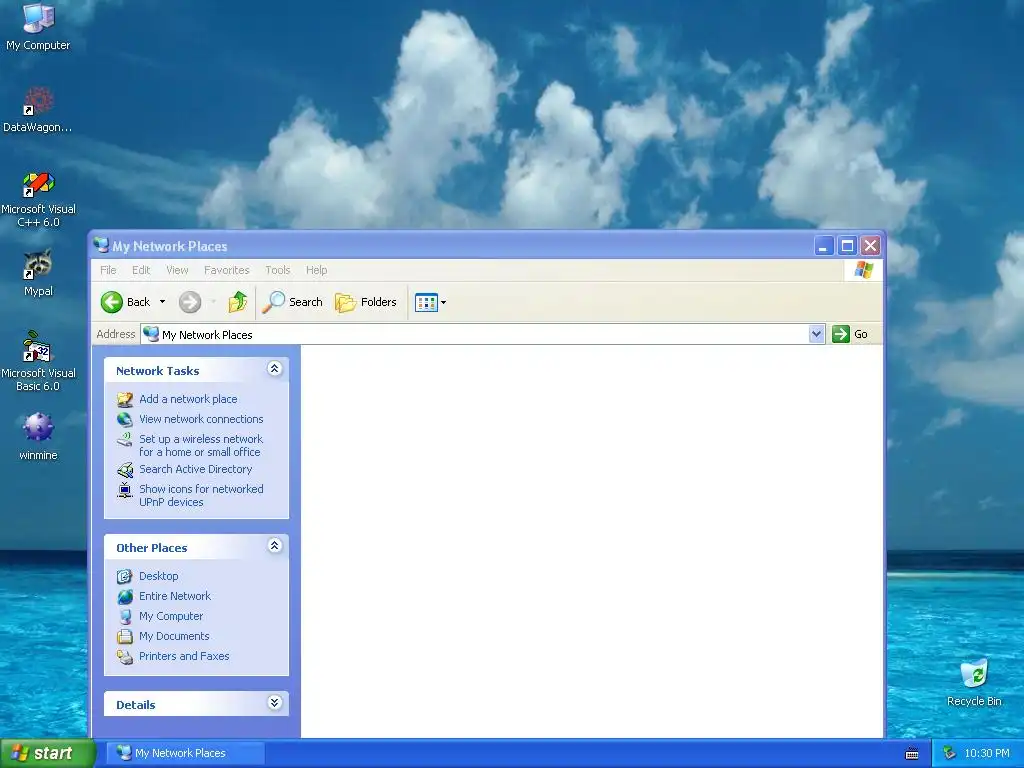1024x768 pixels.
Task: Open the File menu
Action: (108, 270)
